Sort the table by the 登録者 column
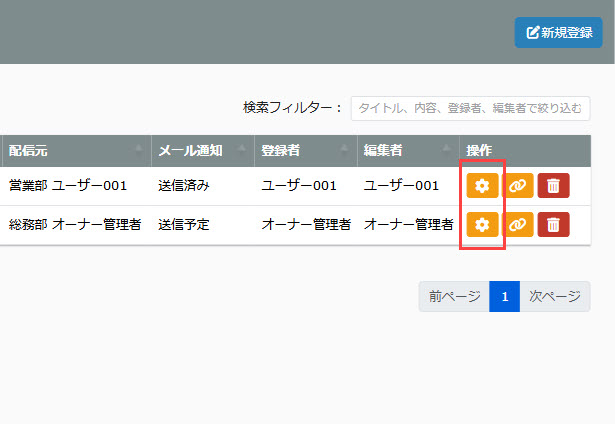 click(305, 151)
